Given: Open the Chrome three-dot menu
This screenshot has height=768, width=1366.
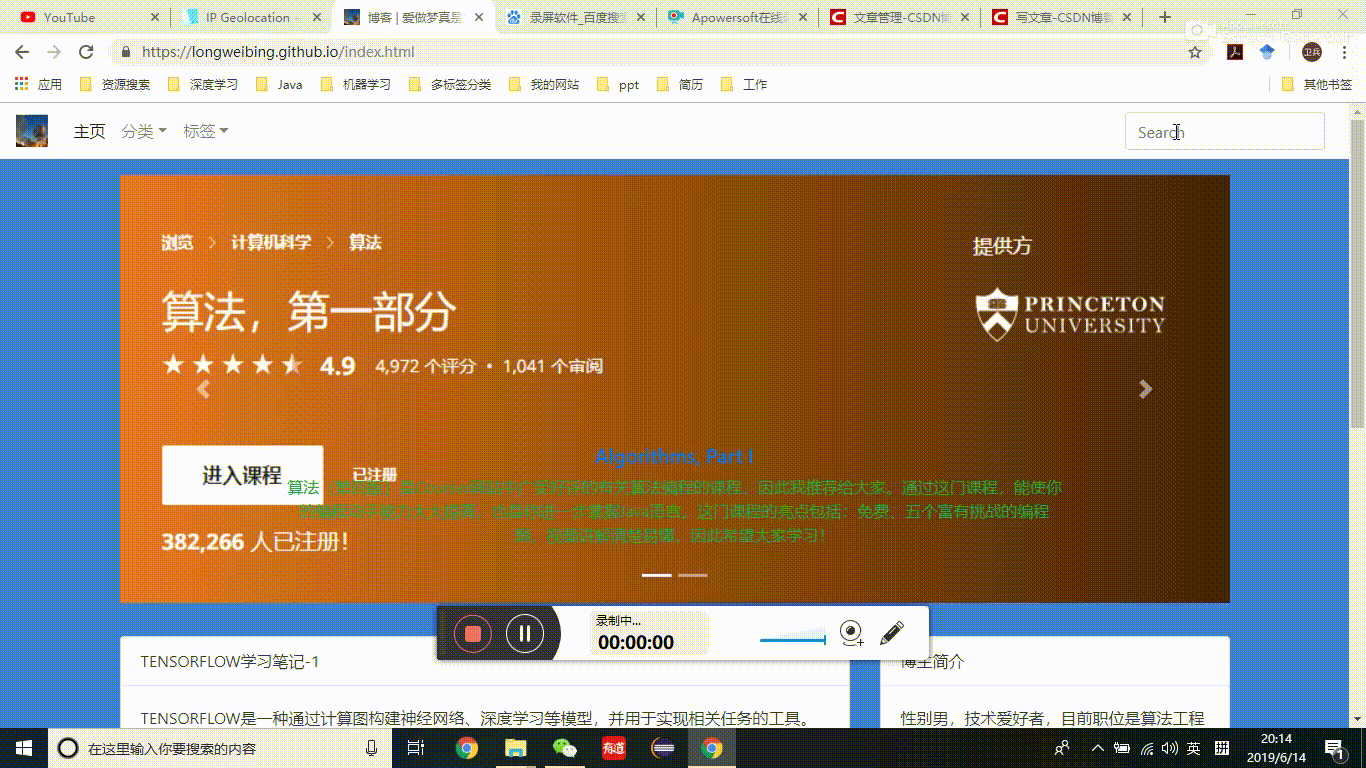Looking at the screenshot, I should point(1344,52).
